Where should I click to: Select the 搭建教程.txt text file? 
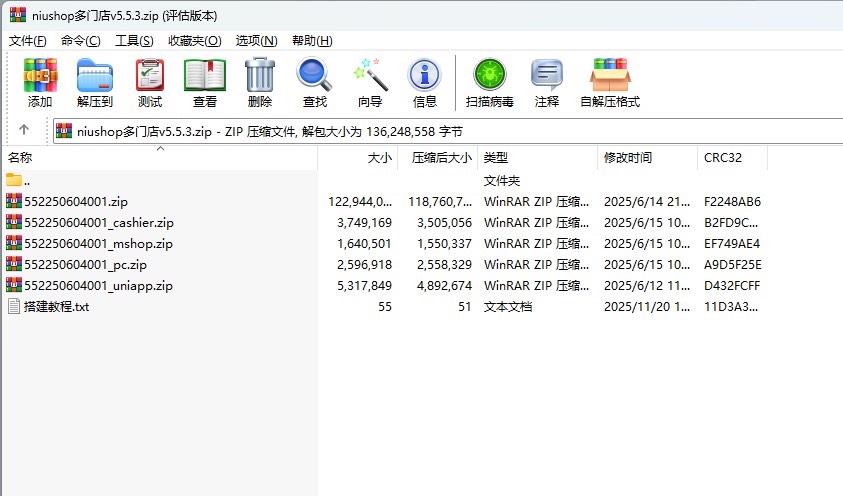(x=56, y=306)
